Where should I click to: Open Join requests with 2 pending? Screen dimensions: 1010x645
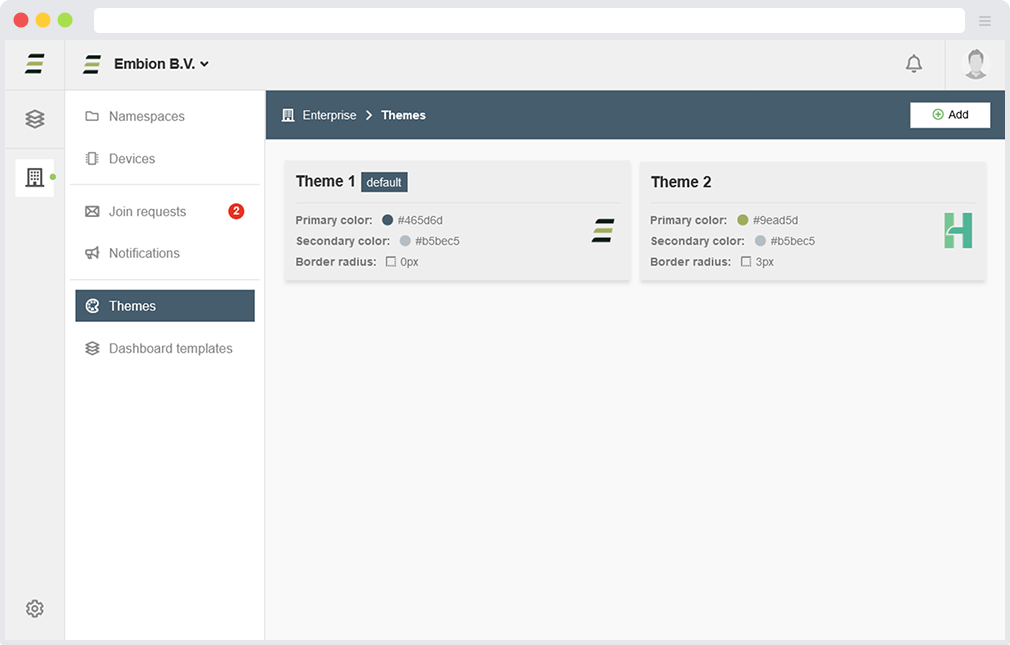point(147,212)
